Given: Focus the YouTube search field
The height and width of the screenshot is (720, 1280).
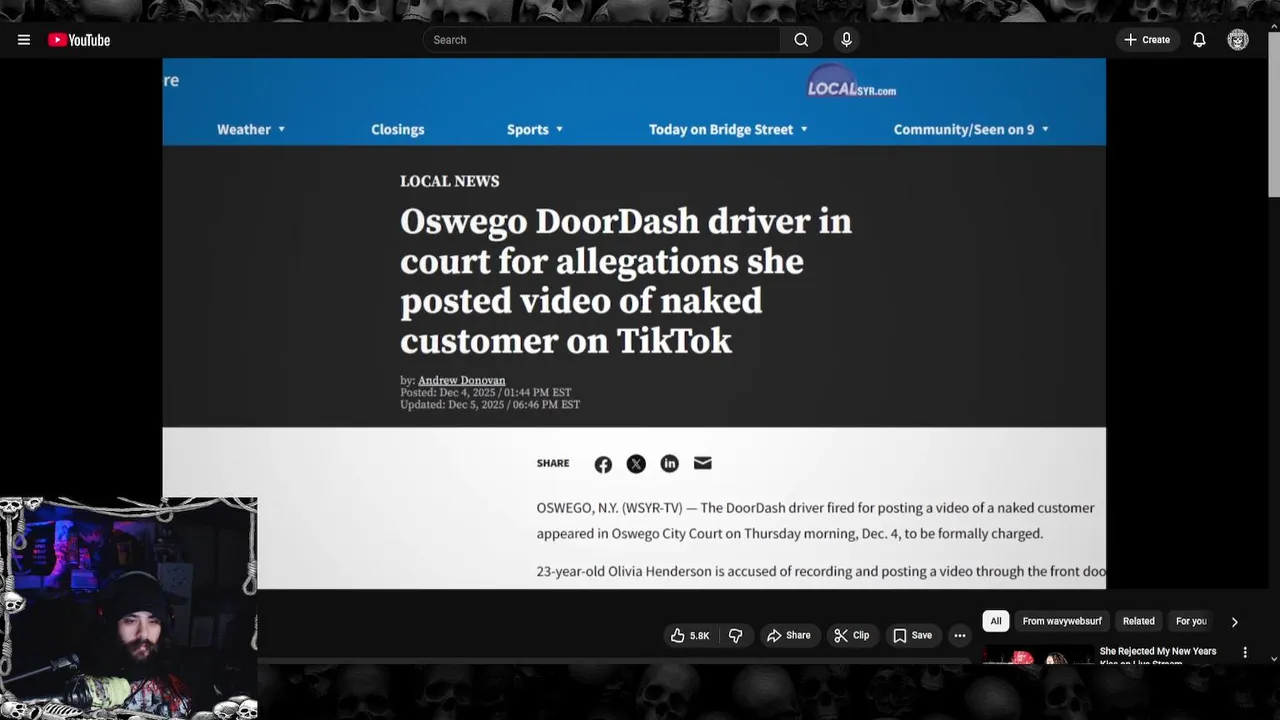Looking at the screenshot, I should pyautogui.click(x=602, y=40).
